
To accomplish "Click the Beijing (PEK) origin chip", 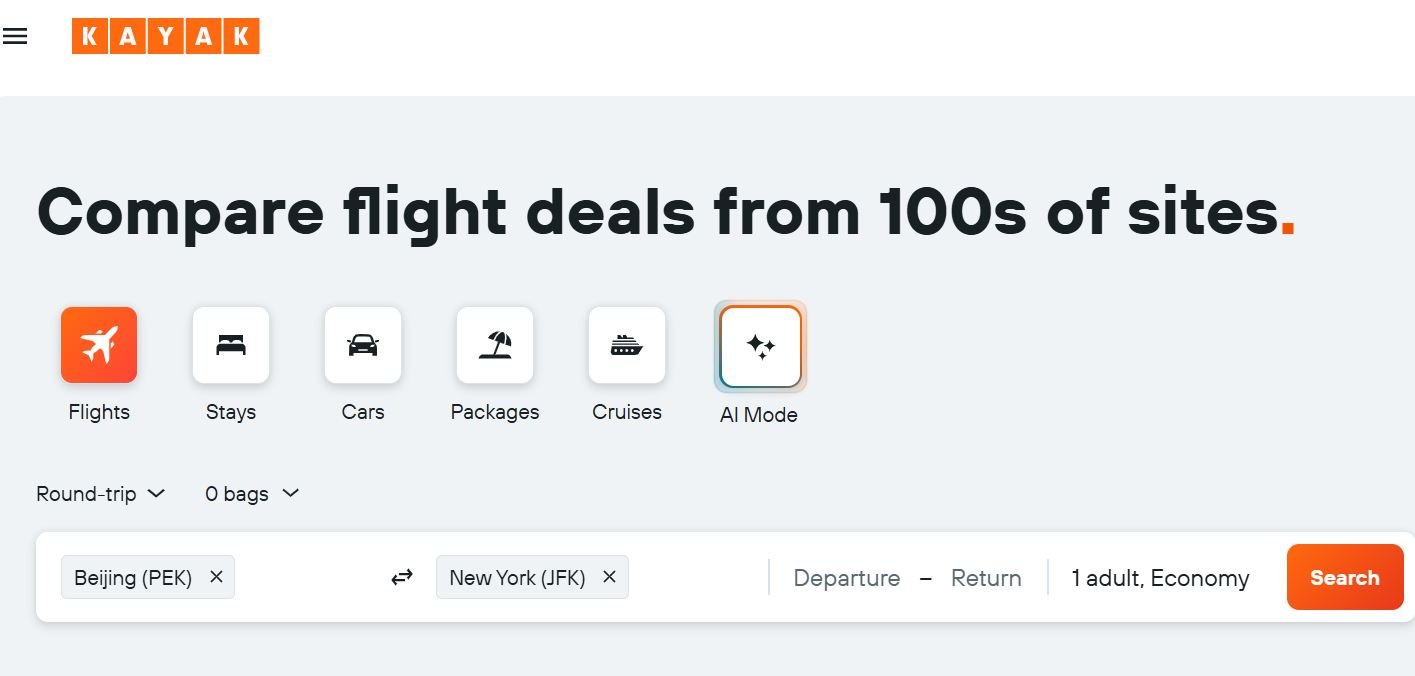I will (x=133, y=578).
